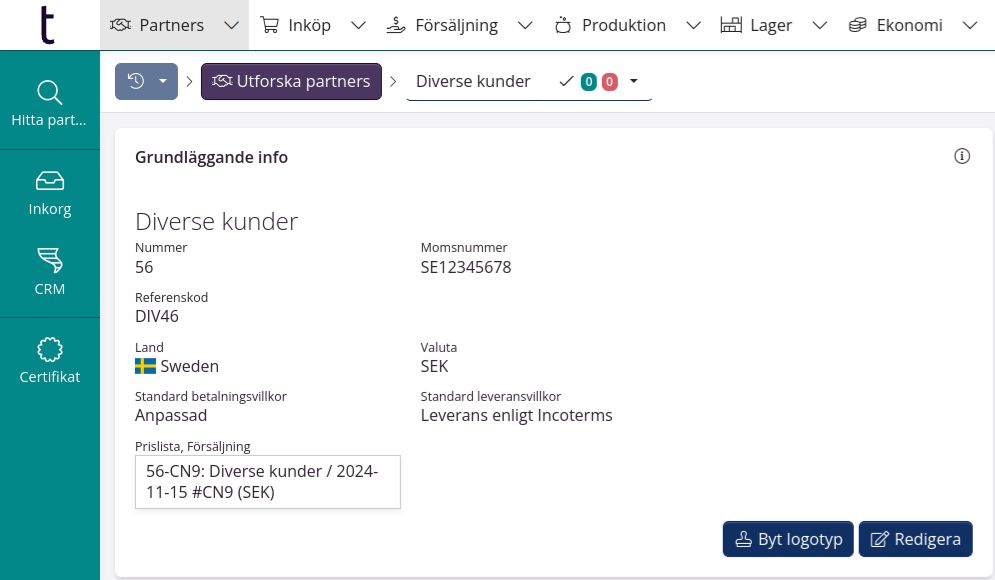This screenshot has width=995, height=580.
Task: Open the Försäljning menu
Action: [x=455, y=24]
